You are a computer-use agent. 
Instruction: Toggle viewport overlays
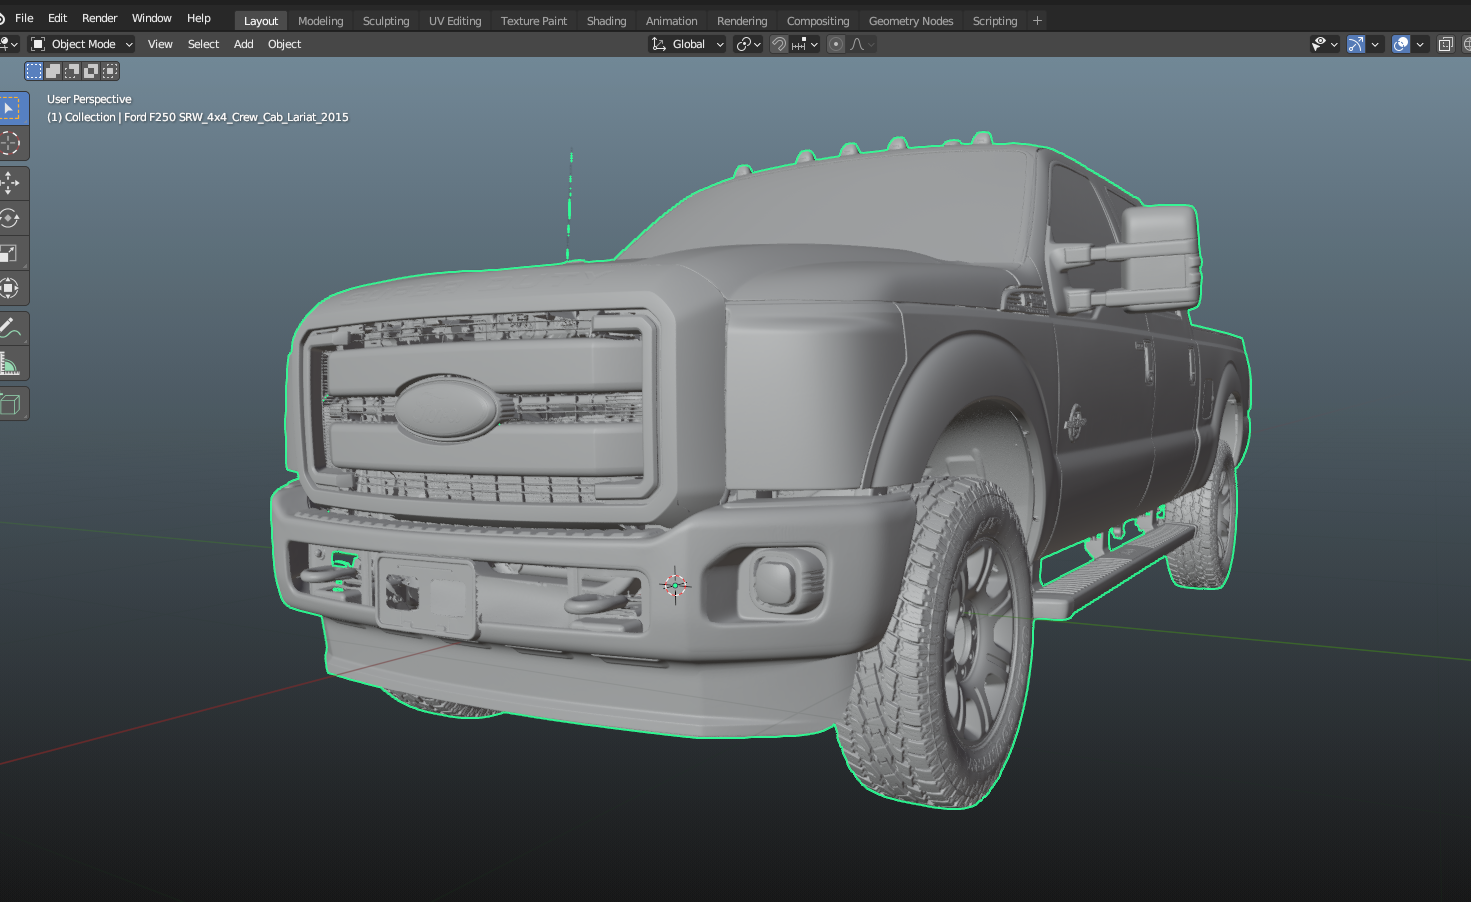coord(1401,44)
